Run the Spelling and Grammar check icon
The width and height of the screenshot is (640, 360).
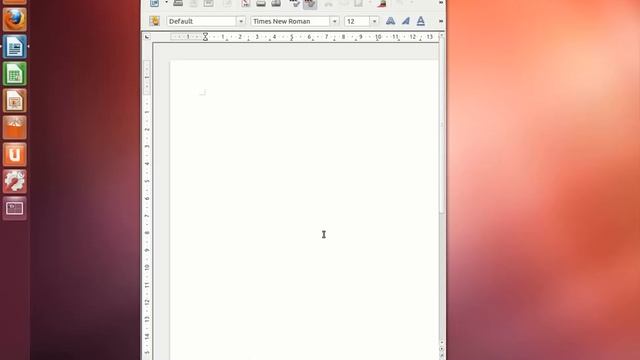(x=295, y=3)
